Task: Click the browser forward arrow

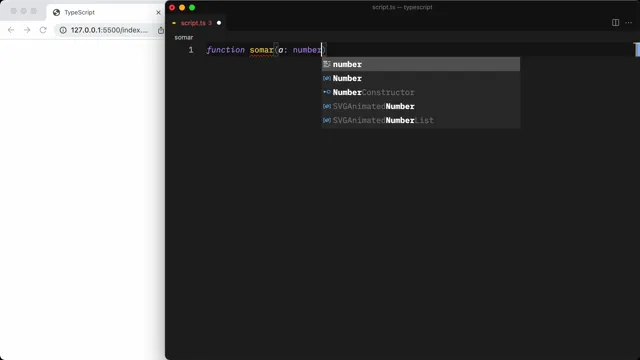Action: 27,30
